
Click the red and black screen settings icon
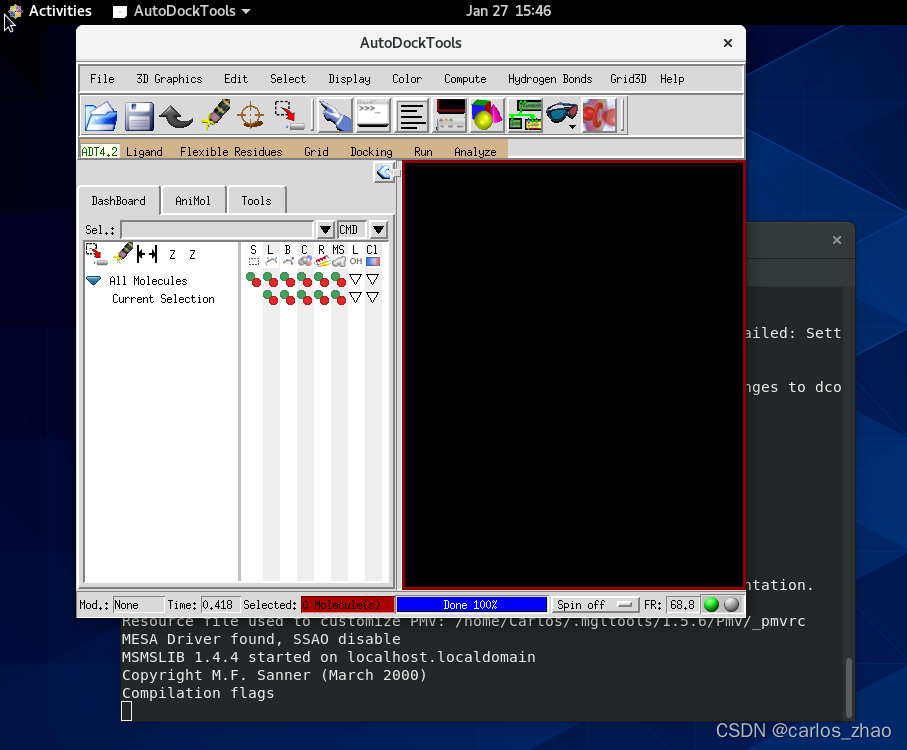click(x=450, y=115)
